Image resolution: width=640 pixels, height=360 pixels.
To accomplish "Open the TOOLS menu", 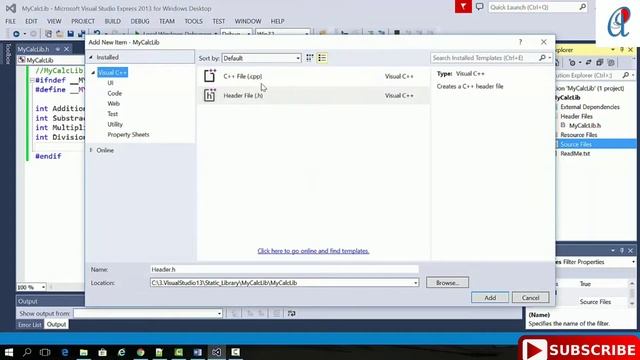I will point(193,21).
